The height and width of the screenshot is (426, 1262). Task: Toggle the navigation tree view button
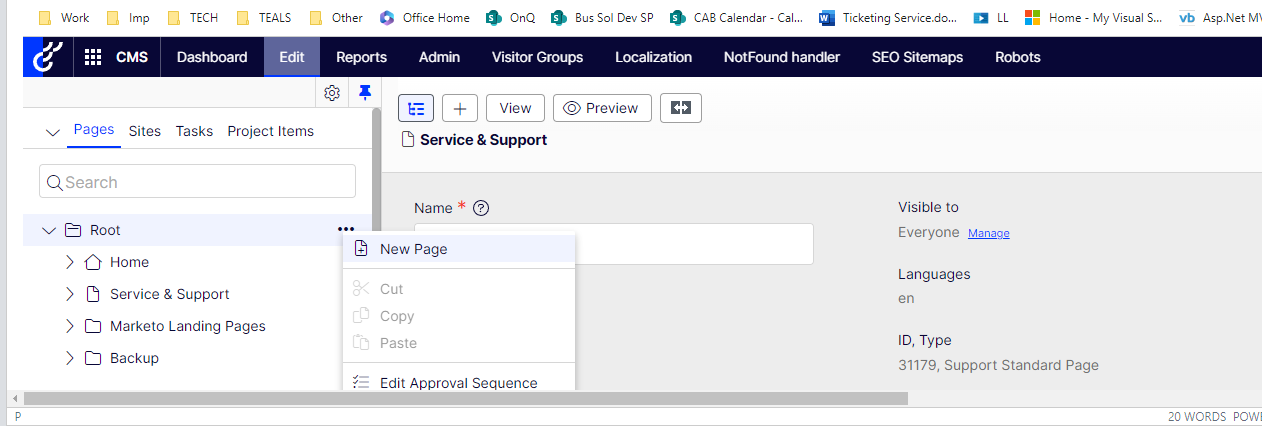[416, 108]
